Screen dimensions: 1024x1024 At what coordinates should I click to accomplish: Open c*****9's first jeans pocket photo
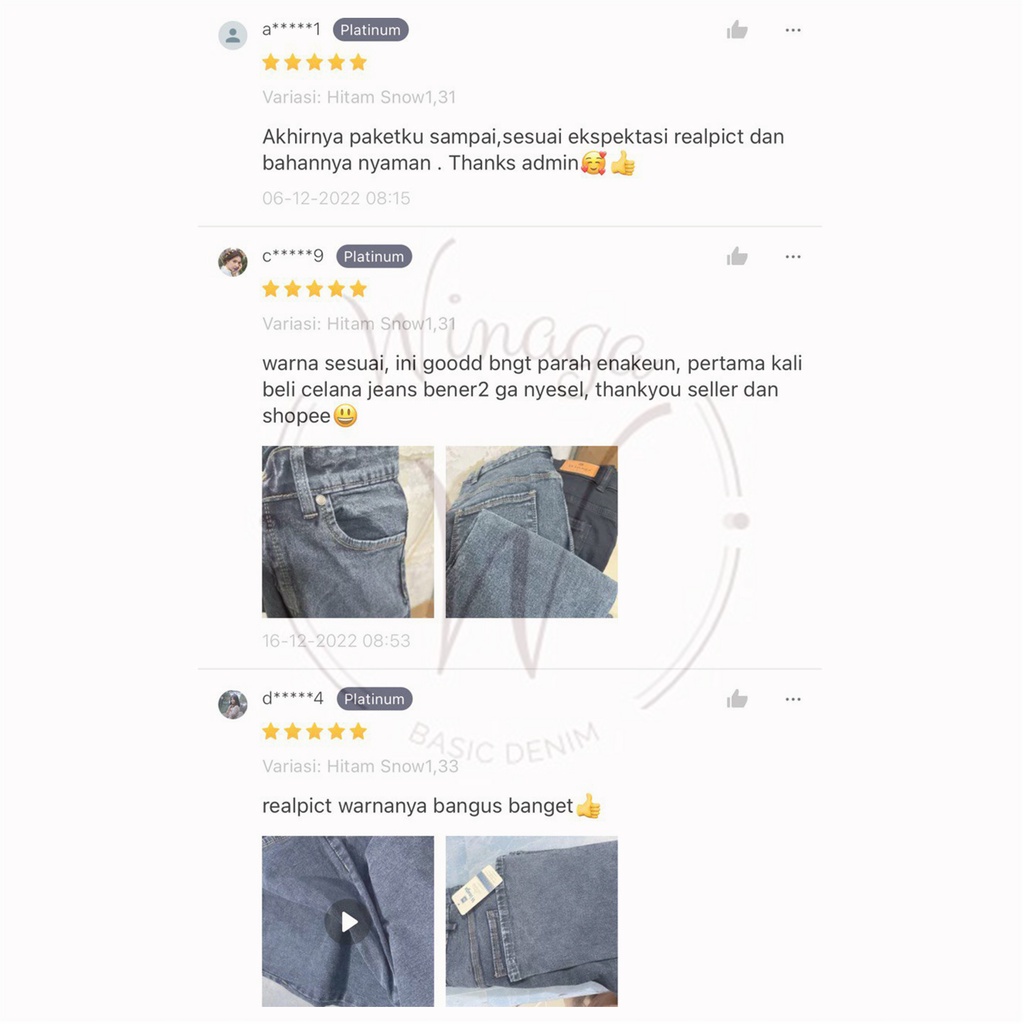[x=348, y=532]
